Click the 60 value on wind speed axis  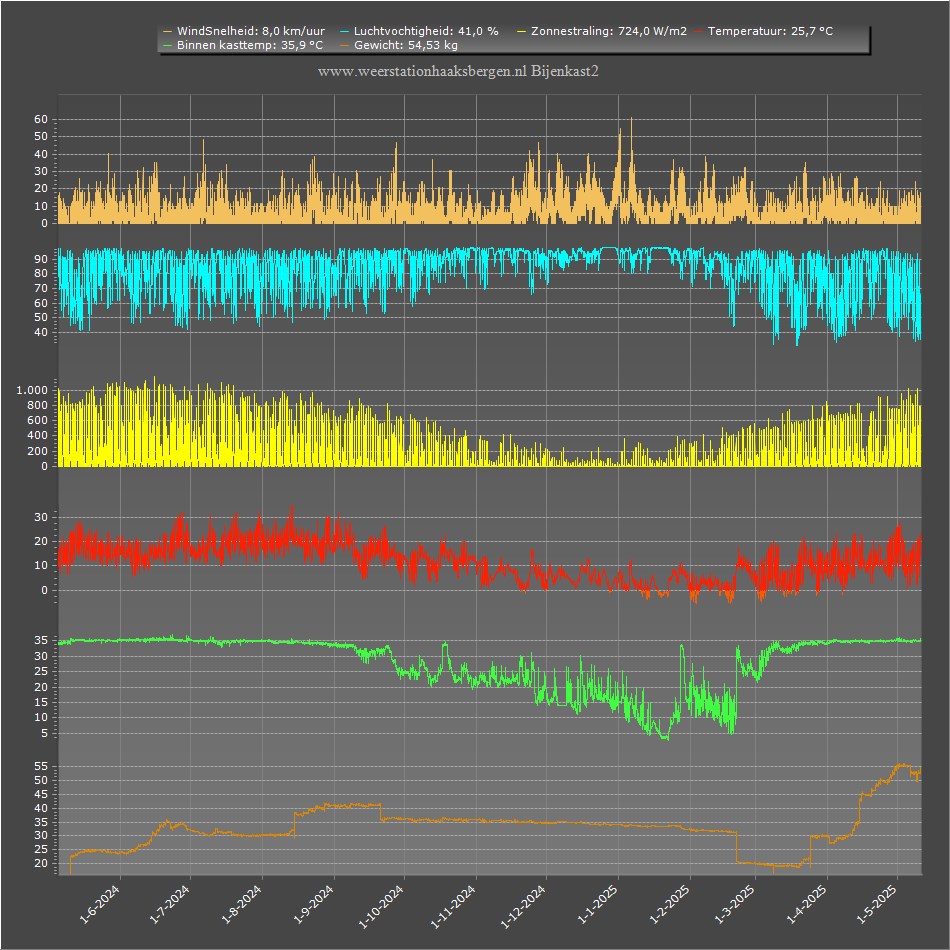41,119
